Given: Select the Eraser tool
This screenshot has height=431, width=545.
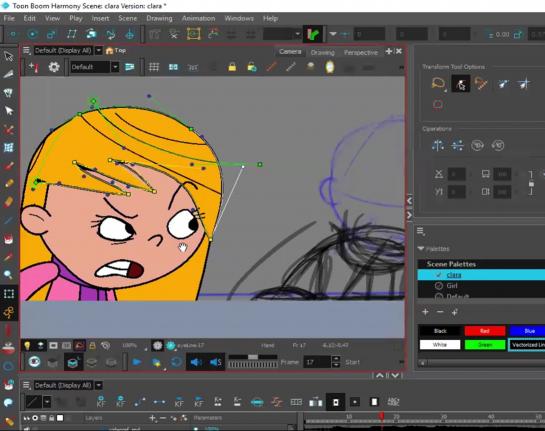Looking at the screenshot, I should [x=9, y=202].
